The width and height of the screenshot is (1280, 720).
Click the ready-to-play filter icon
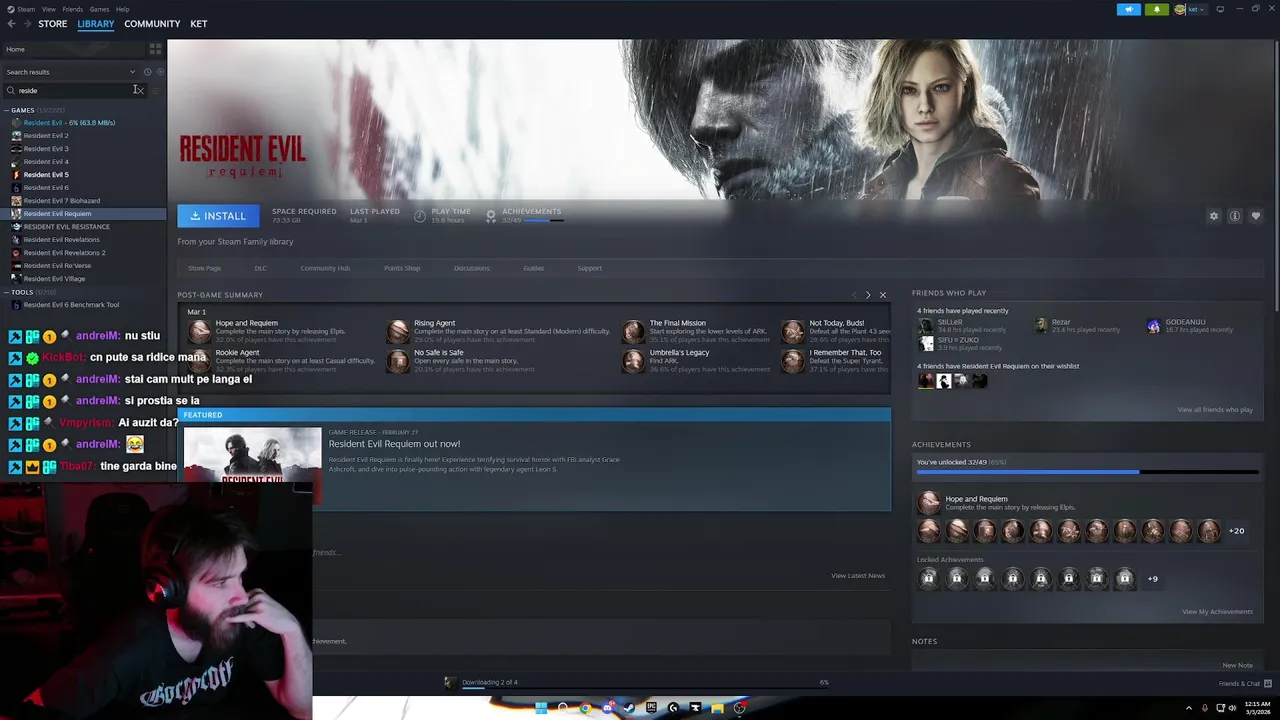pos(160,72)
